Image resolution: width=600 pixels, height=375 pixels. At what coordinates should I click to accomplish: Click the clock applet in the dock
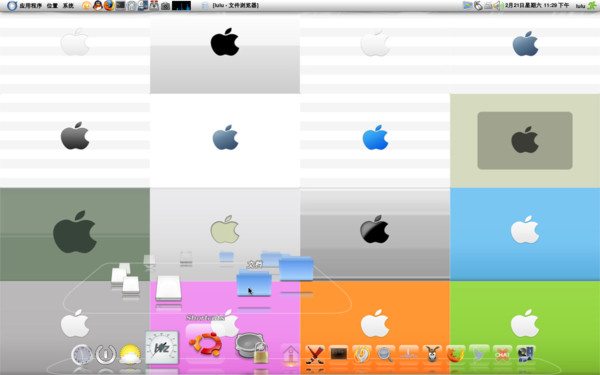(x=82, y=355)
